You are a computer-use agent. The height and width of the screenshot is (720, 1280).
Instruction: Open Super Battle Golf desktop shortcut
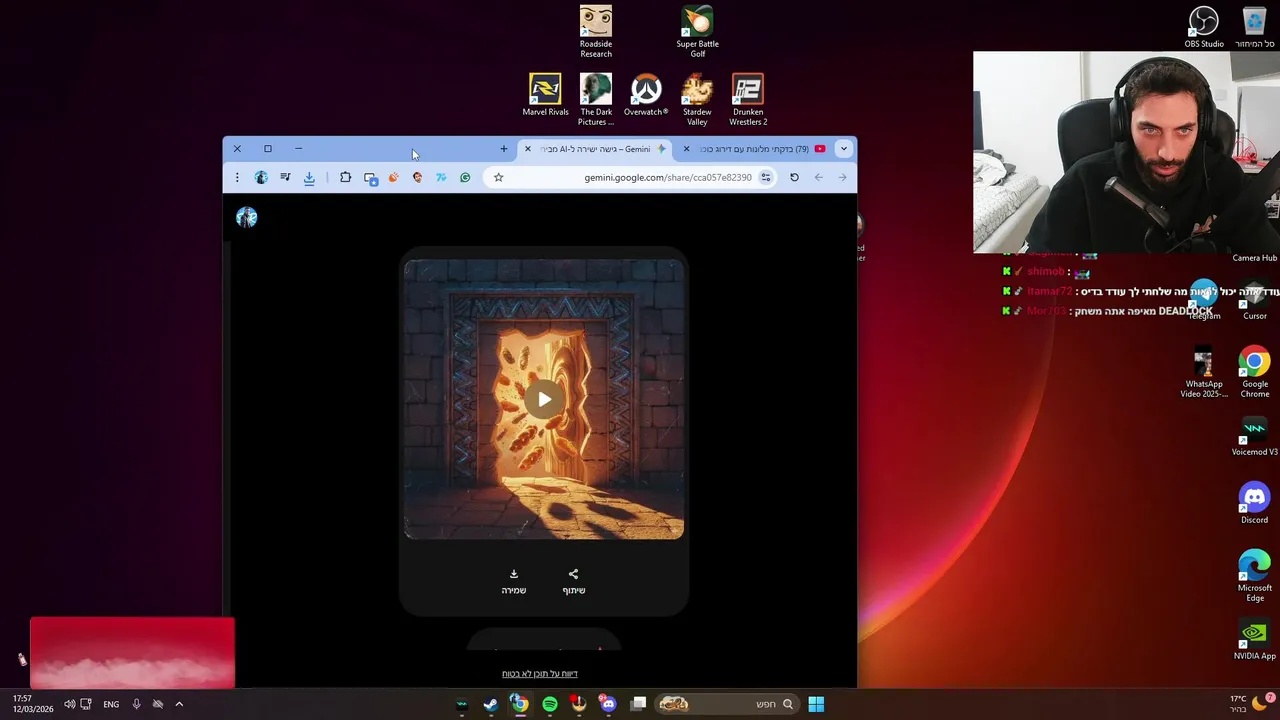pyautogui.click(x=697, y=31)
